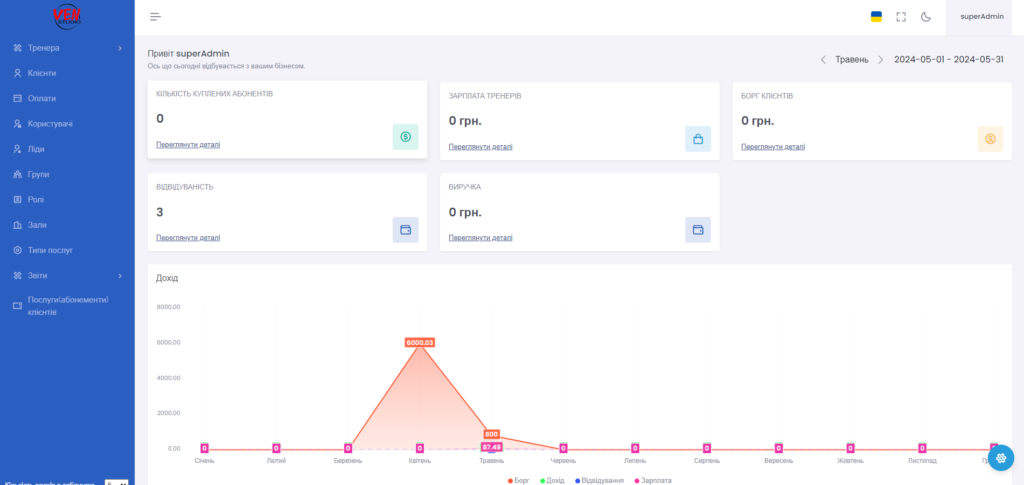Open the date range 2024-05-01 - 2024-05-31 picker
The width and height of the screenshot is (1024, 485).
[948, 59]
